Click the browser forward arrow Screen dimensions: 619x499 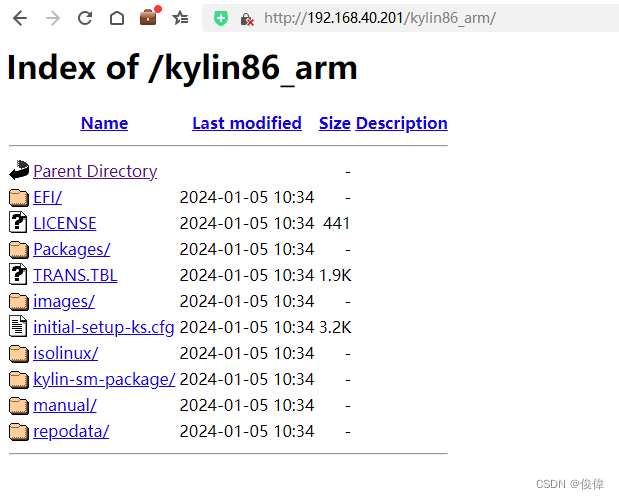[x=53, y=18]
